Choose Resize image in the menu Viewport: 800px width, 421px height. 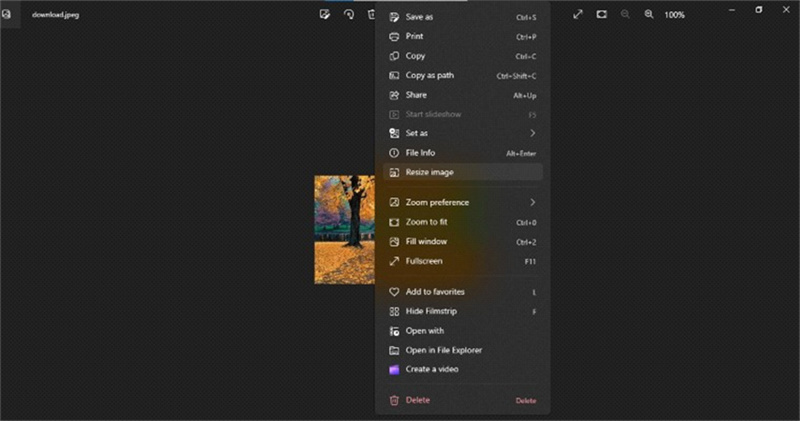coord(462,172)
